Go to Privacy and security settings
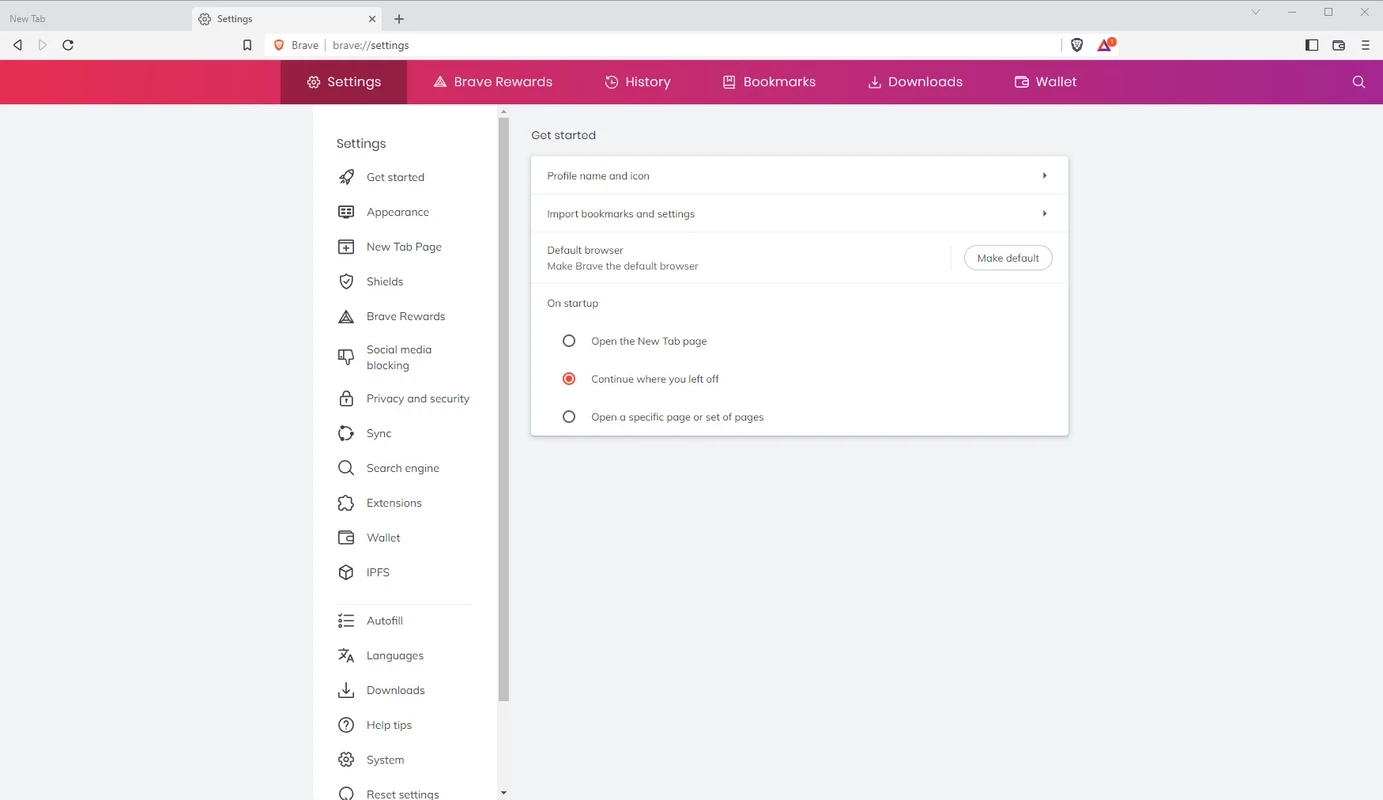This screenshot has height=800, width=1383. coord(417,399)
